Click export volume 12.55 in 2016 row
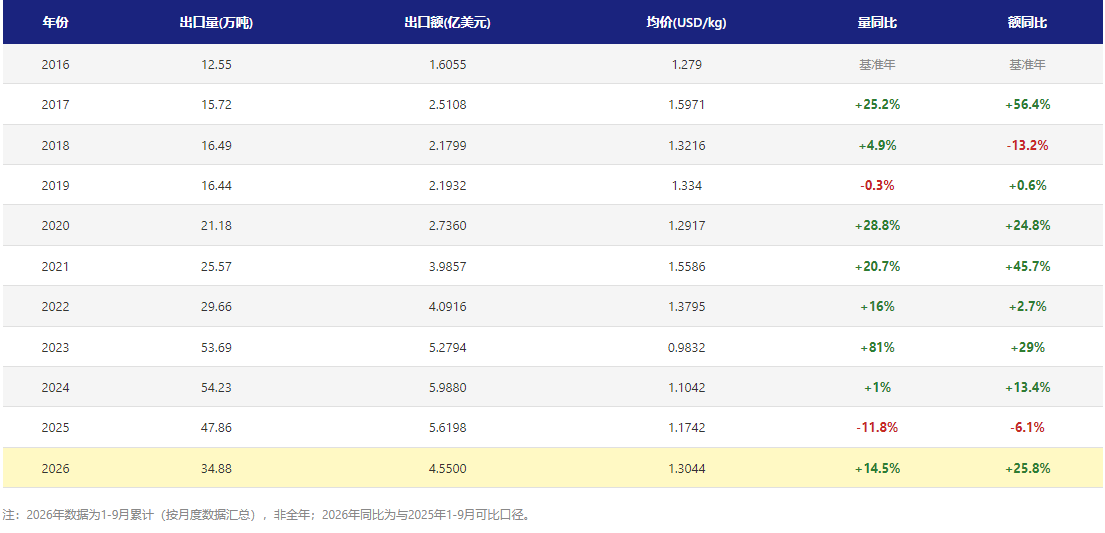This screenshot has height=533, width=1105. click(216, 64)
